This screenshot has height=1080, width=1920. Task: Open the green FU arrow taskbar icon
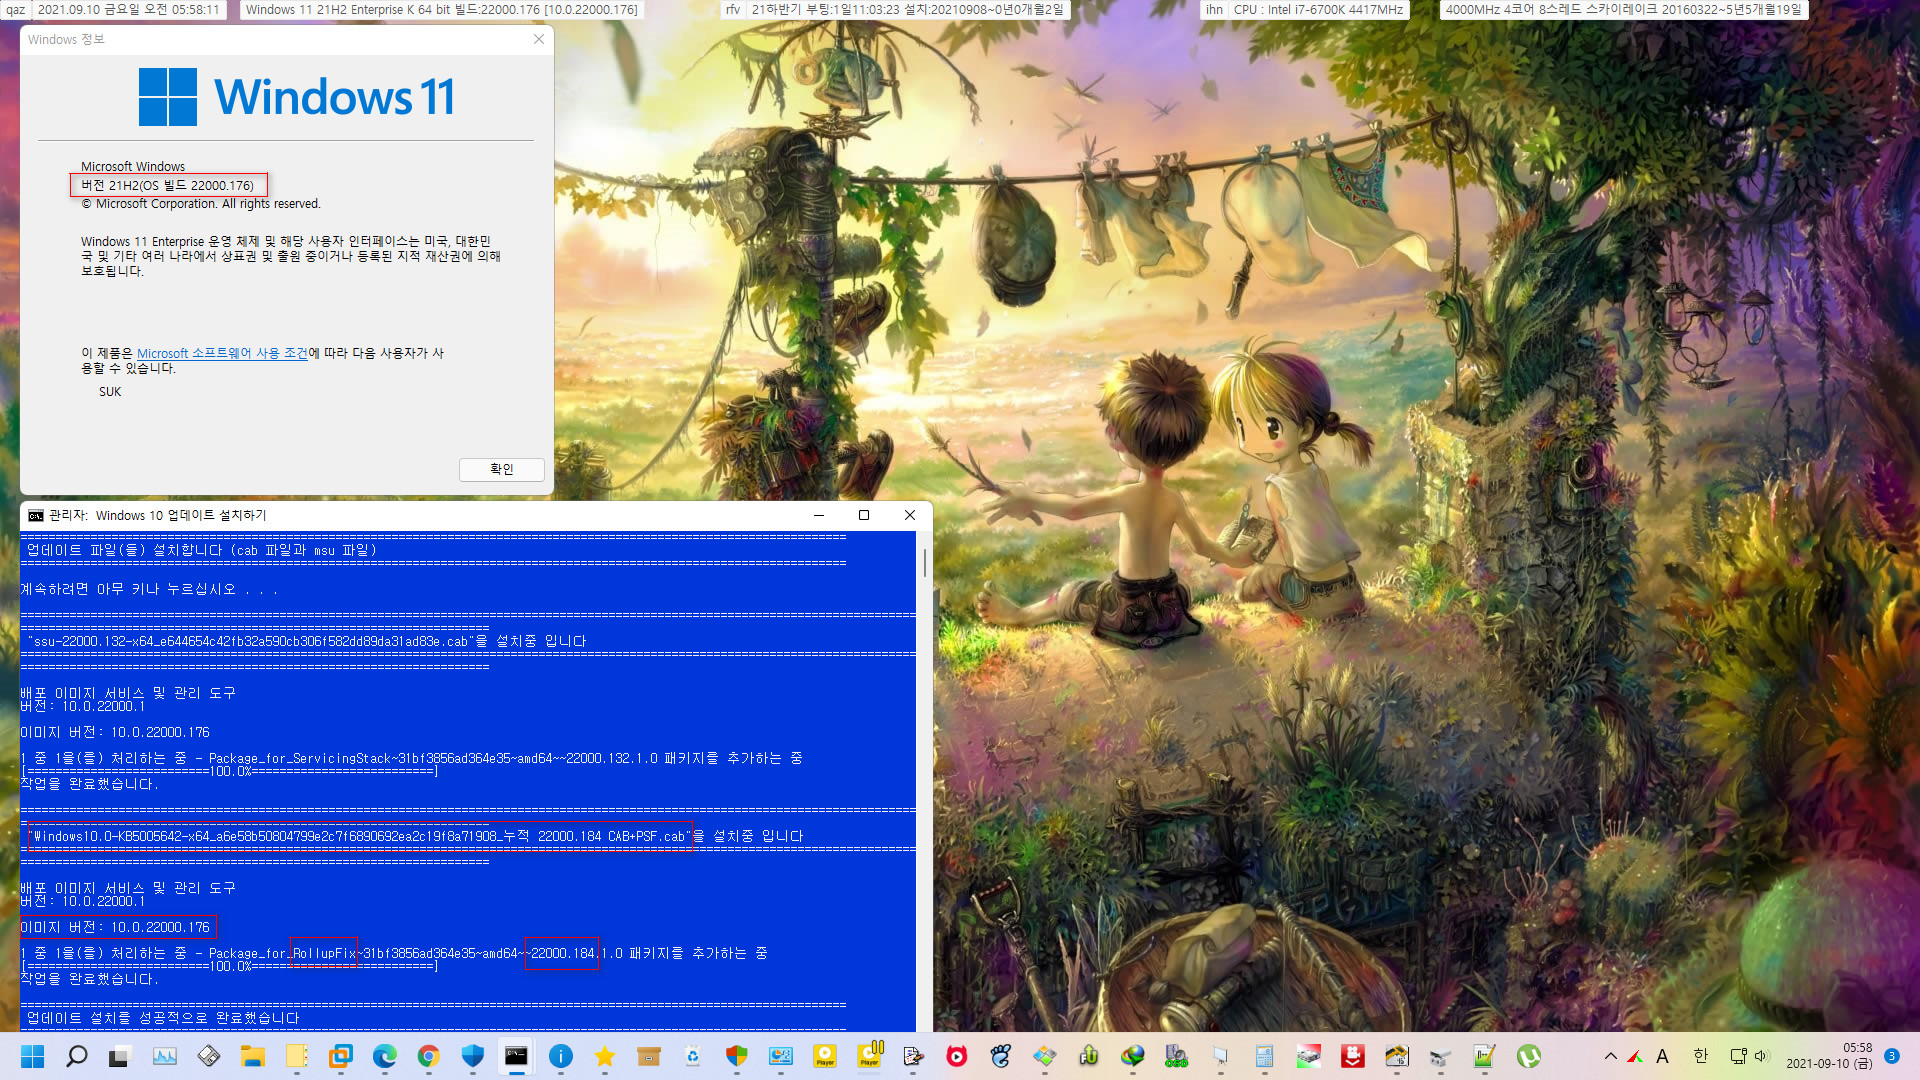coord(1089,1056)
